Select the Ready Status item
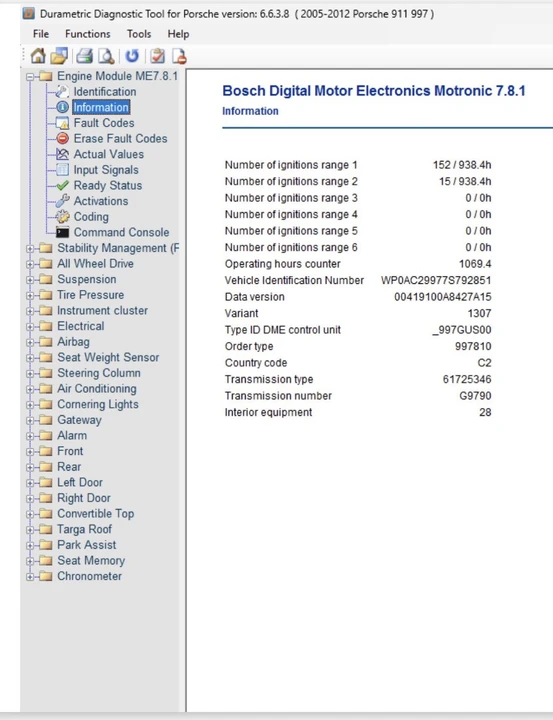This screenshot has height=720, width=553. pos(107,186)
